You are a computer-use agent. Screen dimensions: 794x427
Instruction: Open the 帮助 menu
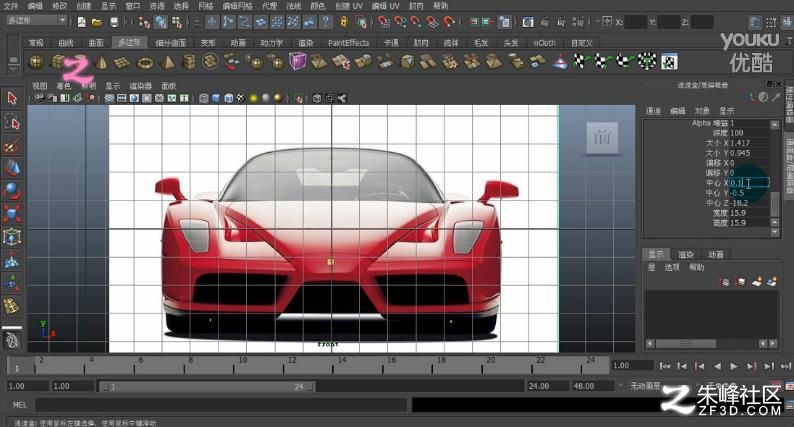tap(441, 6)
